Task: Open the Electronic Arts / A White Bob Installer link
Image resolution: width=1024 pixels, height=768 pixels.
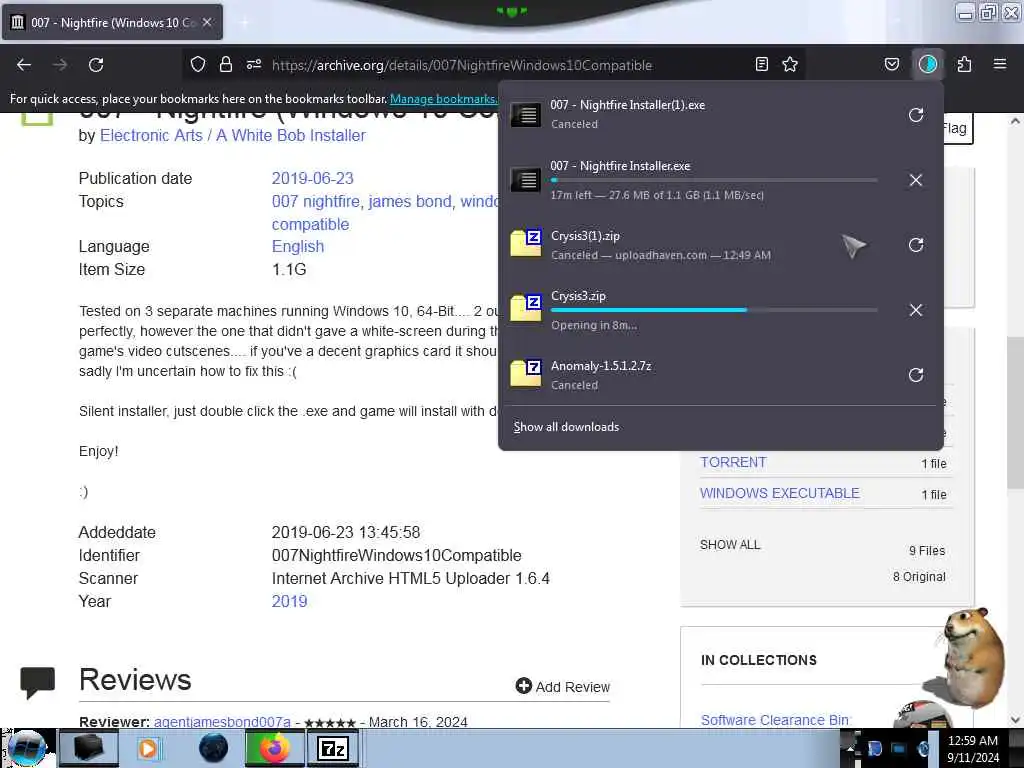Action: pos(232,135)
